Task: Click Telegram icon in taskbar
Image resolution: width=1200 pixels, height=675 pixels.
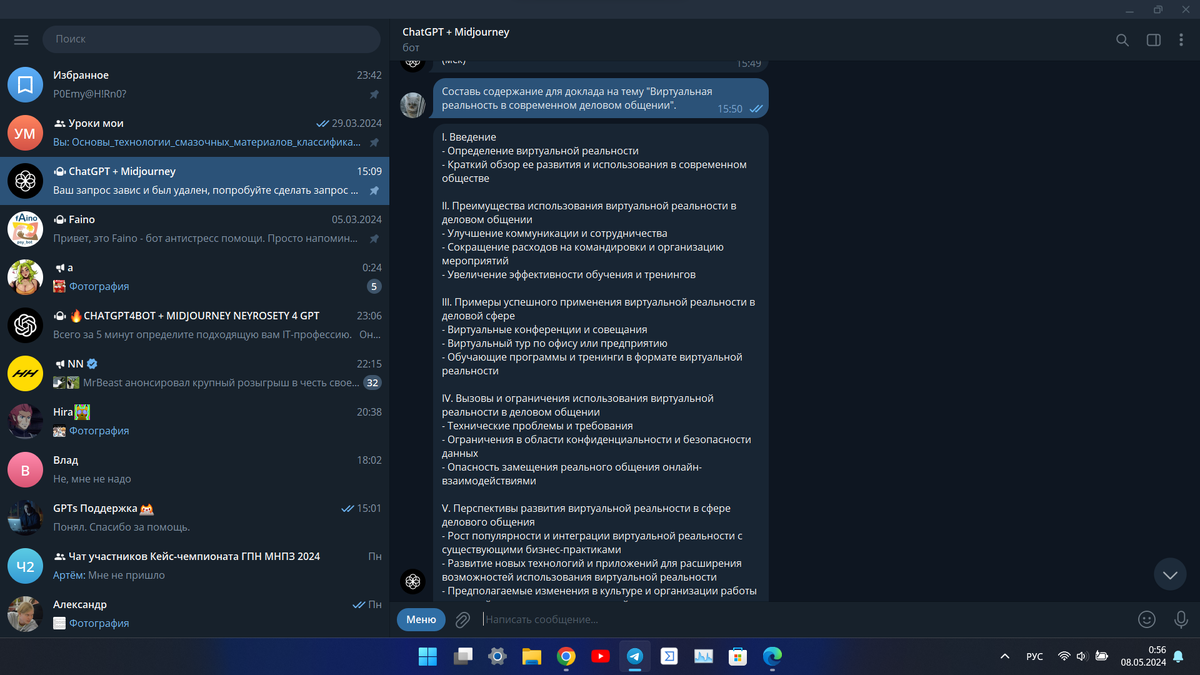Action: (x=635, y=656)
